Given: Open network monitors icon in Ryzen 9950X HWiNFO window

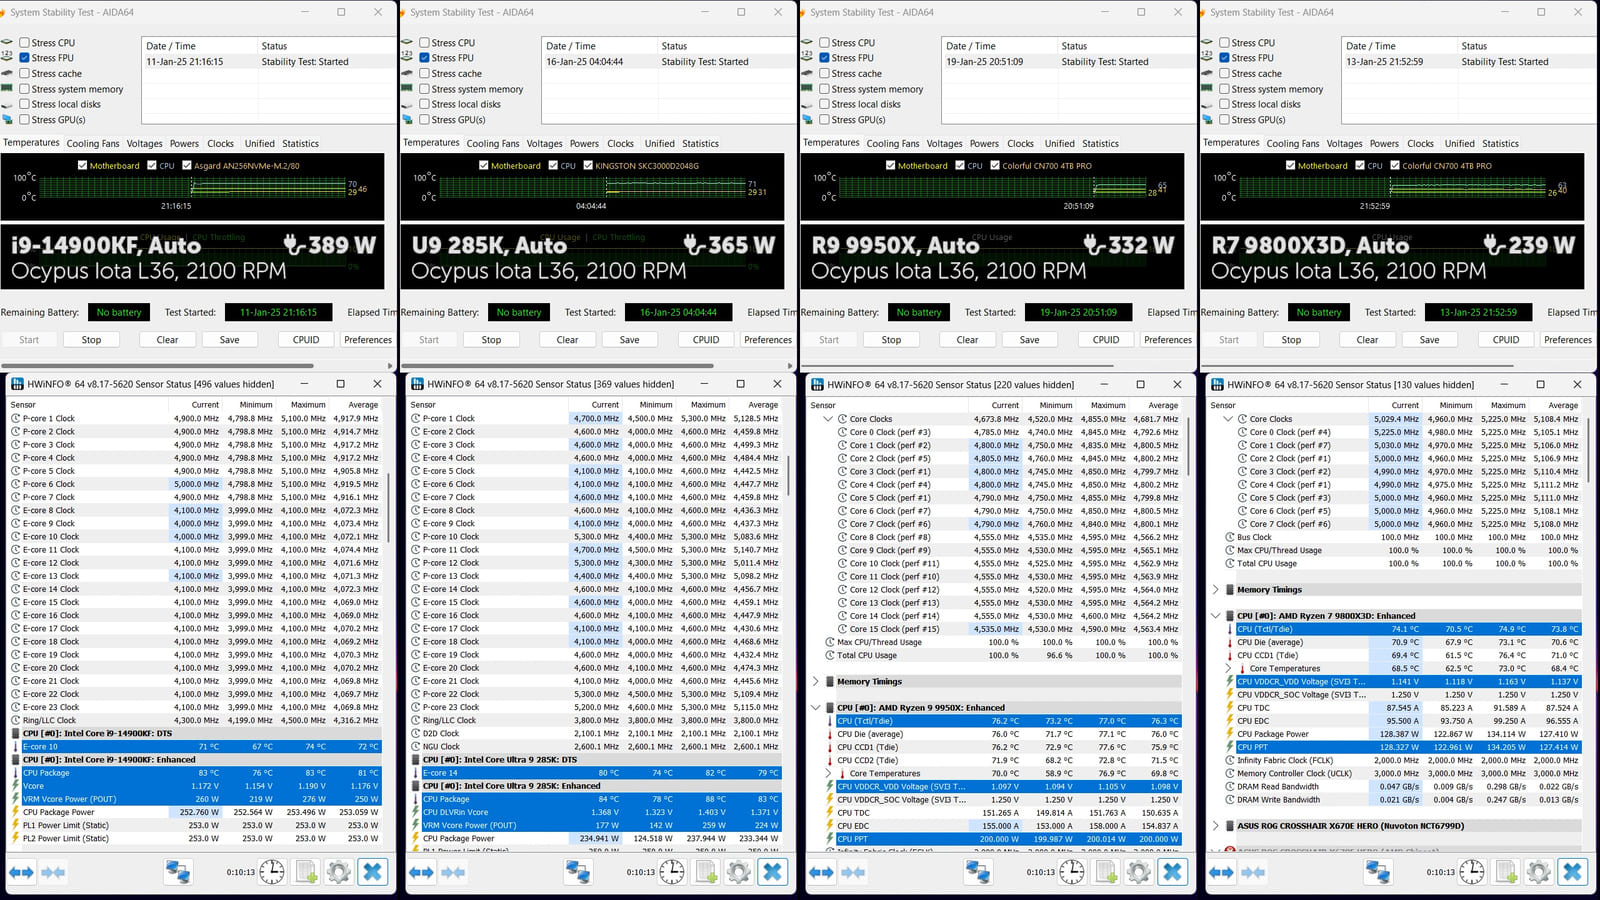Looking at the screenshot, I should click(x=978, y=872).
